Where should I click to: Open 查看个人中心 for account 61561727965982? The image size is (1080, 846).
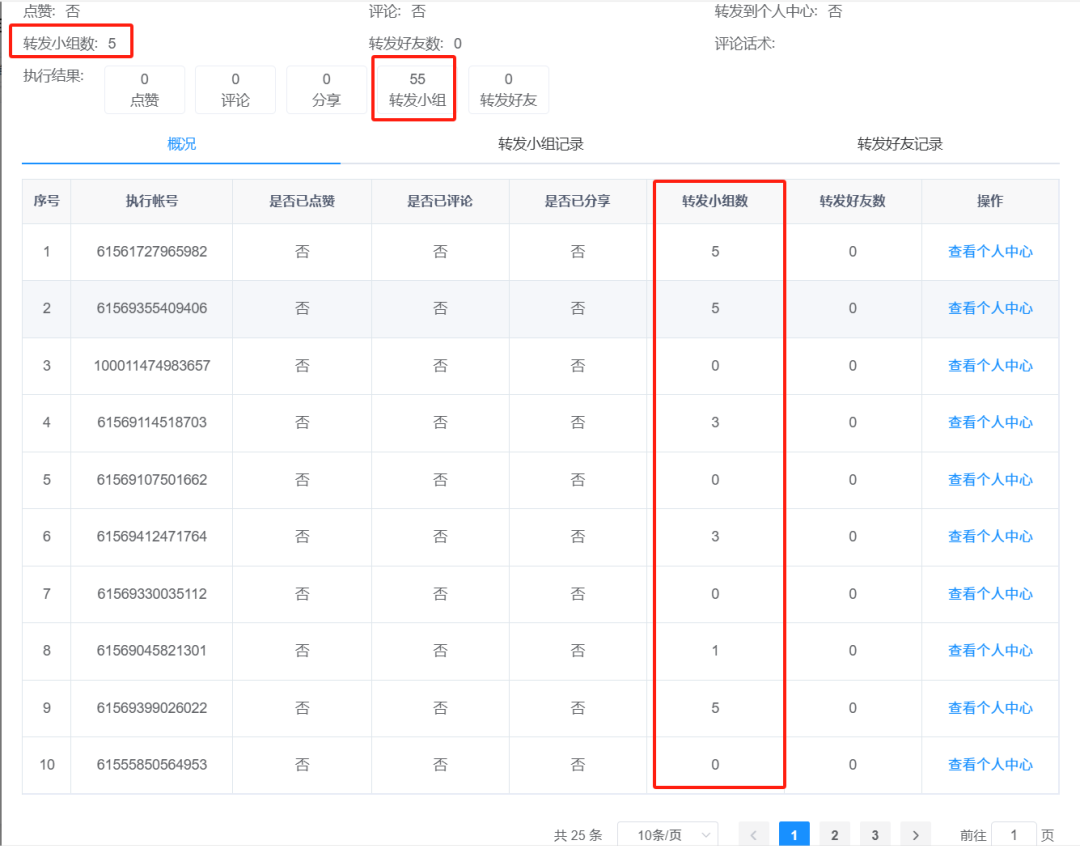point(990,251)
